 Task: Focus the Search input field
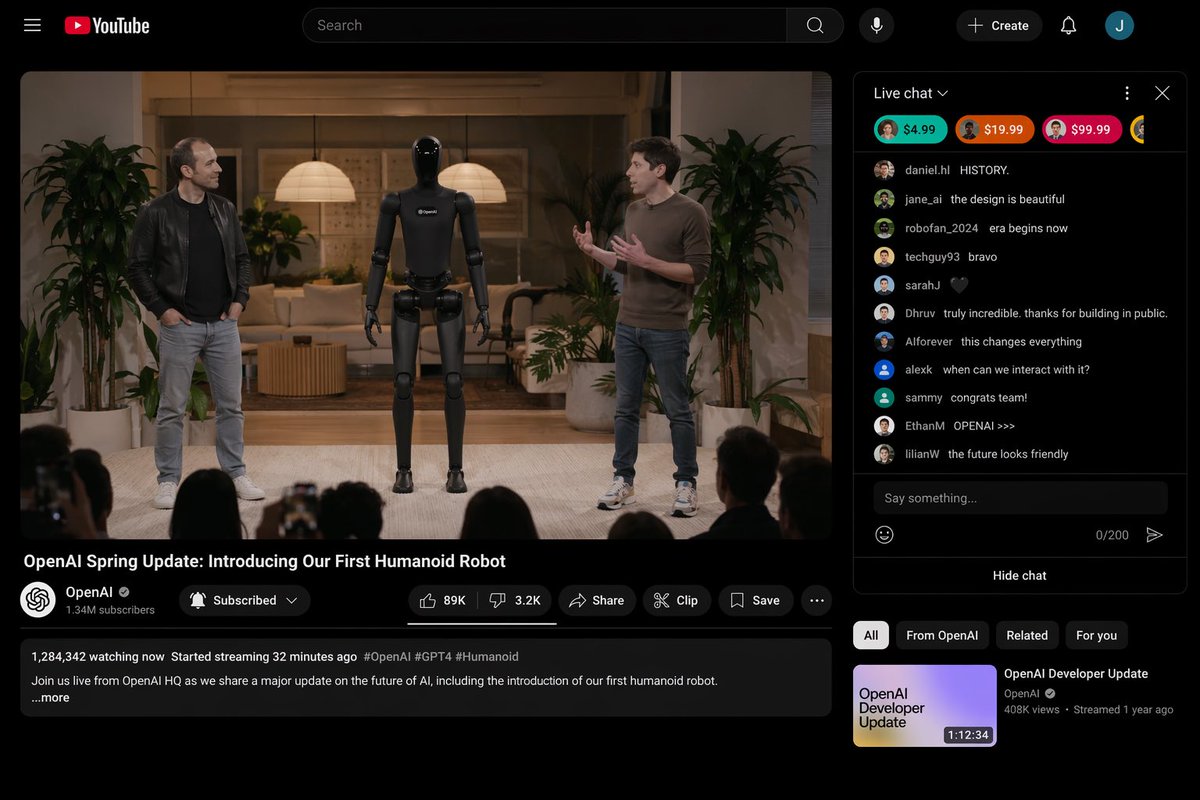click(545, 25)
